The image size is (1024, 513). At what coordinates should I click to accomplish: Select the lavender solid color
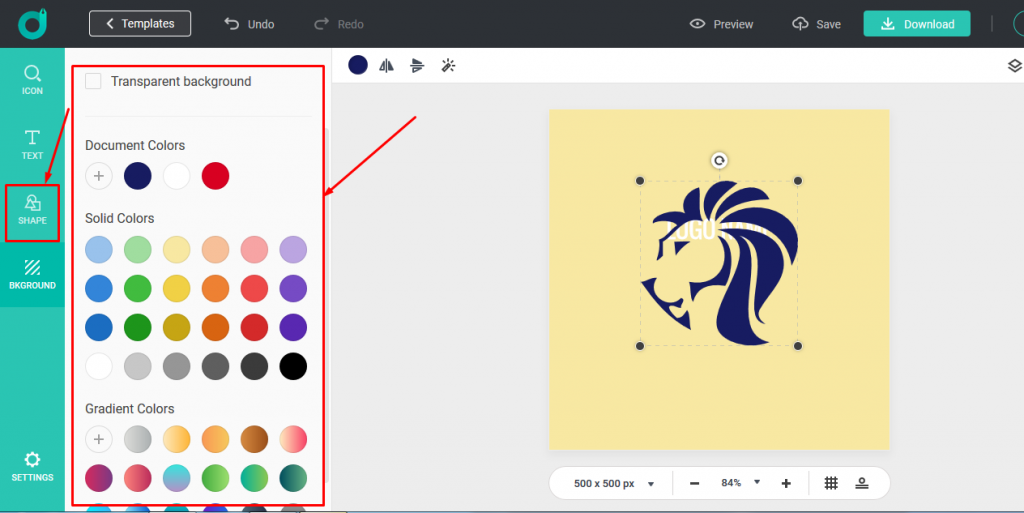293,250
